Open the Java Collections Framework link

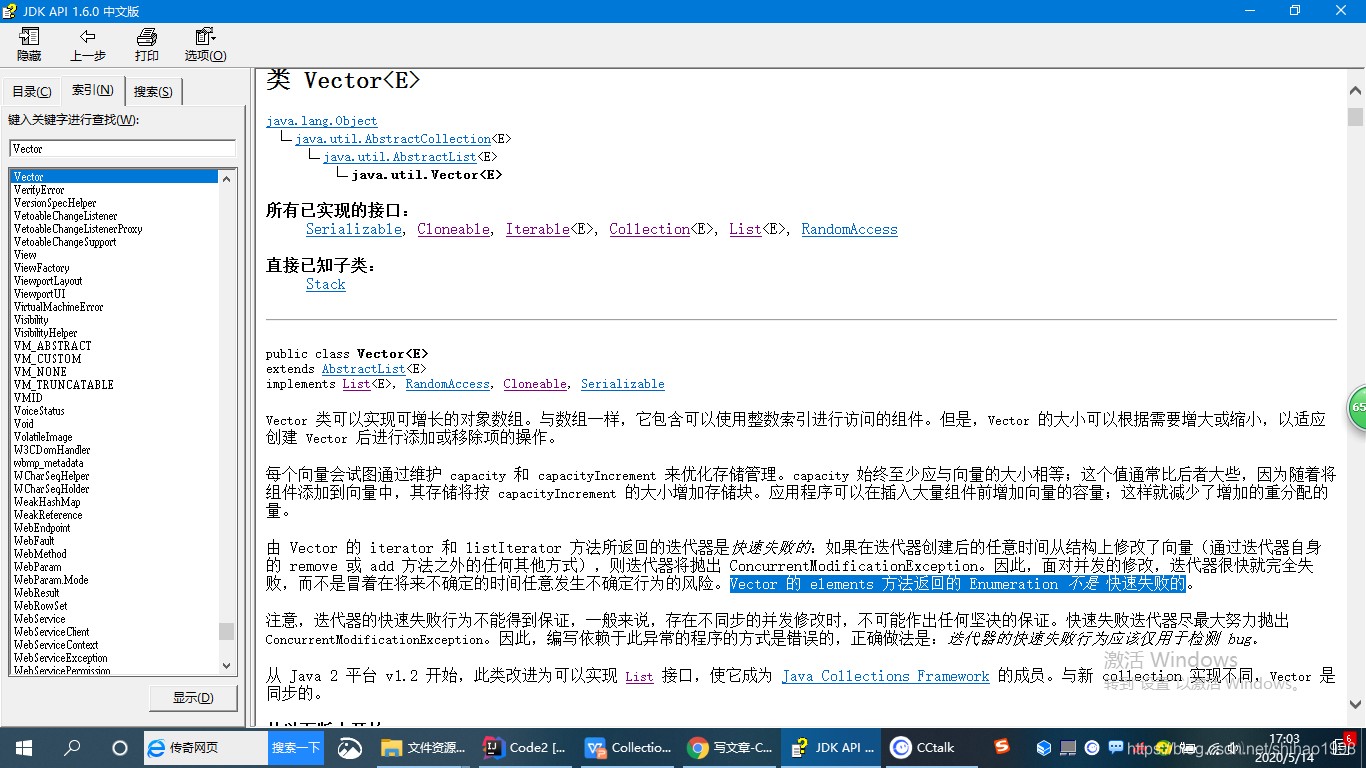point(885,676)
